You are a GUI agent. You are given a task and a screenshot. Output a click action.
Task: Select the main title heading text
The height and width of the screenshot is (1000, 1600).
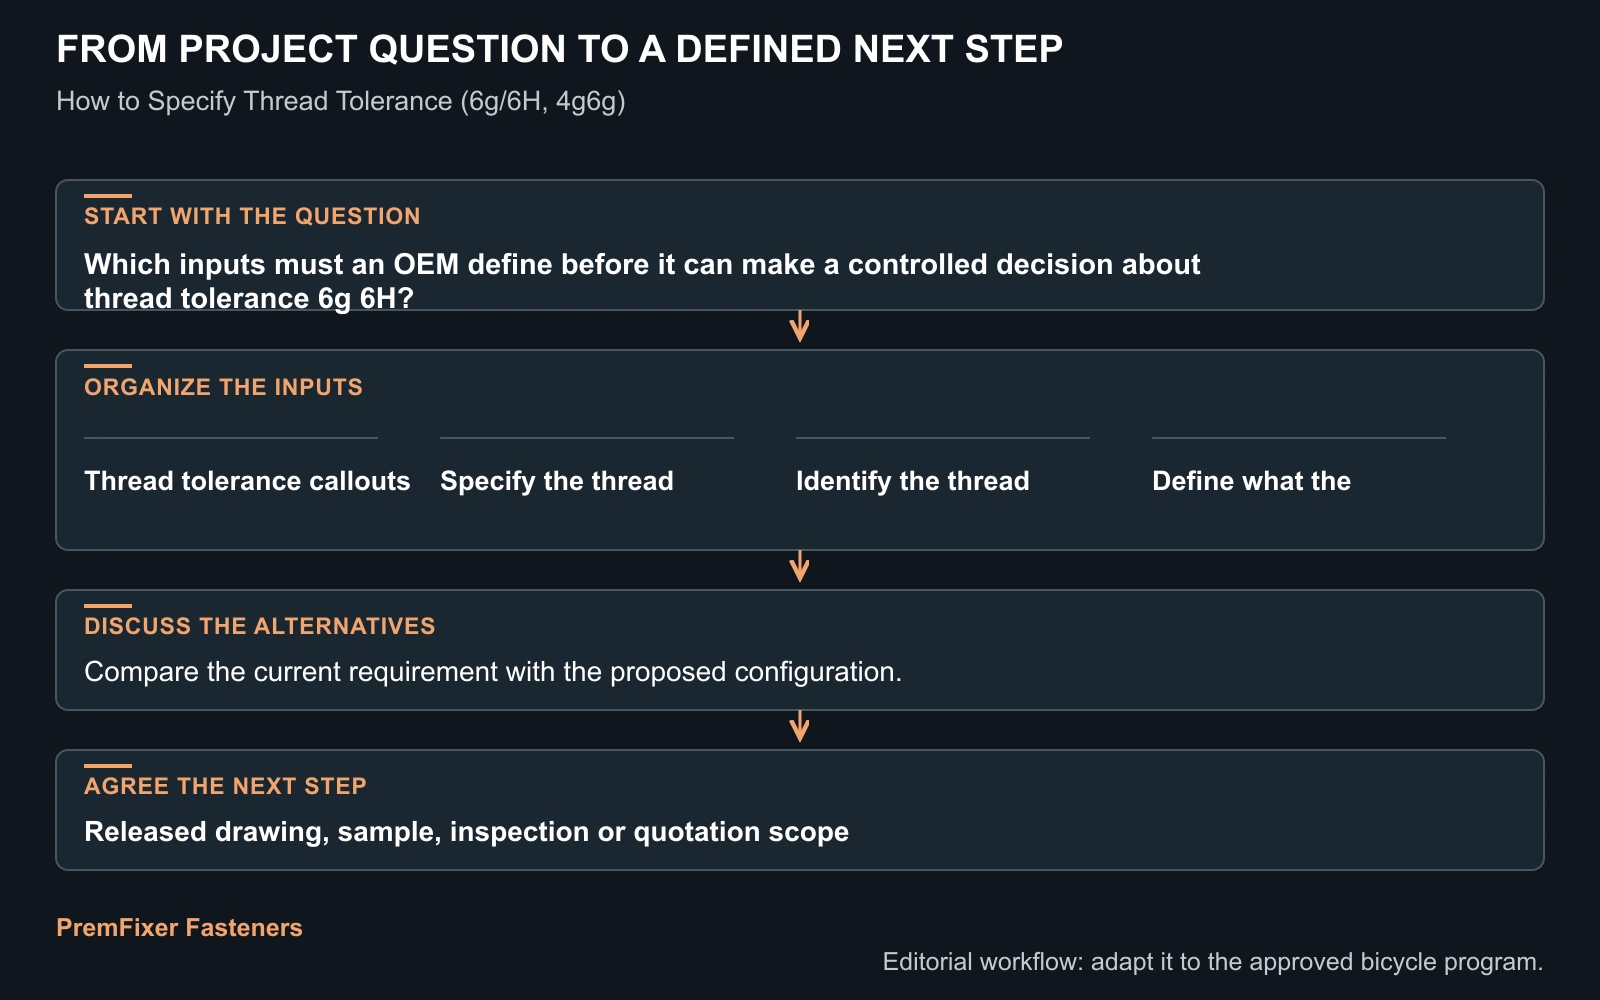[x=559, y=49]
